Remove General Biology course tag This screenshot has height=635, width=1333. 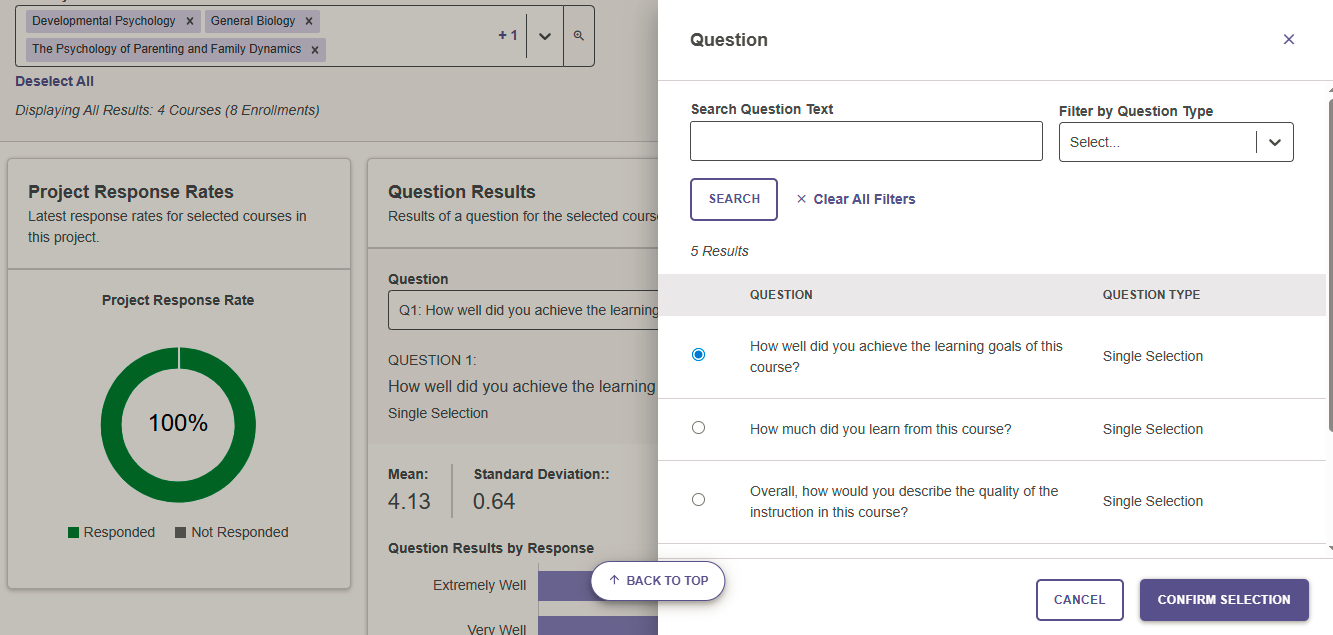[309, 21]
